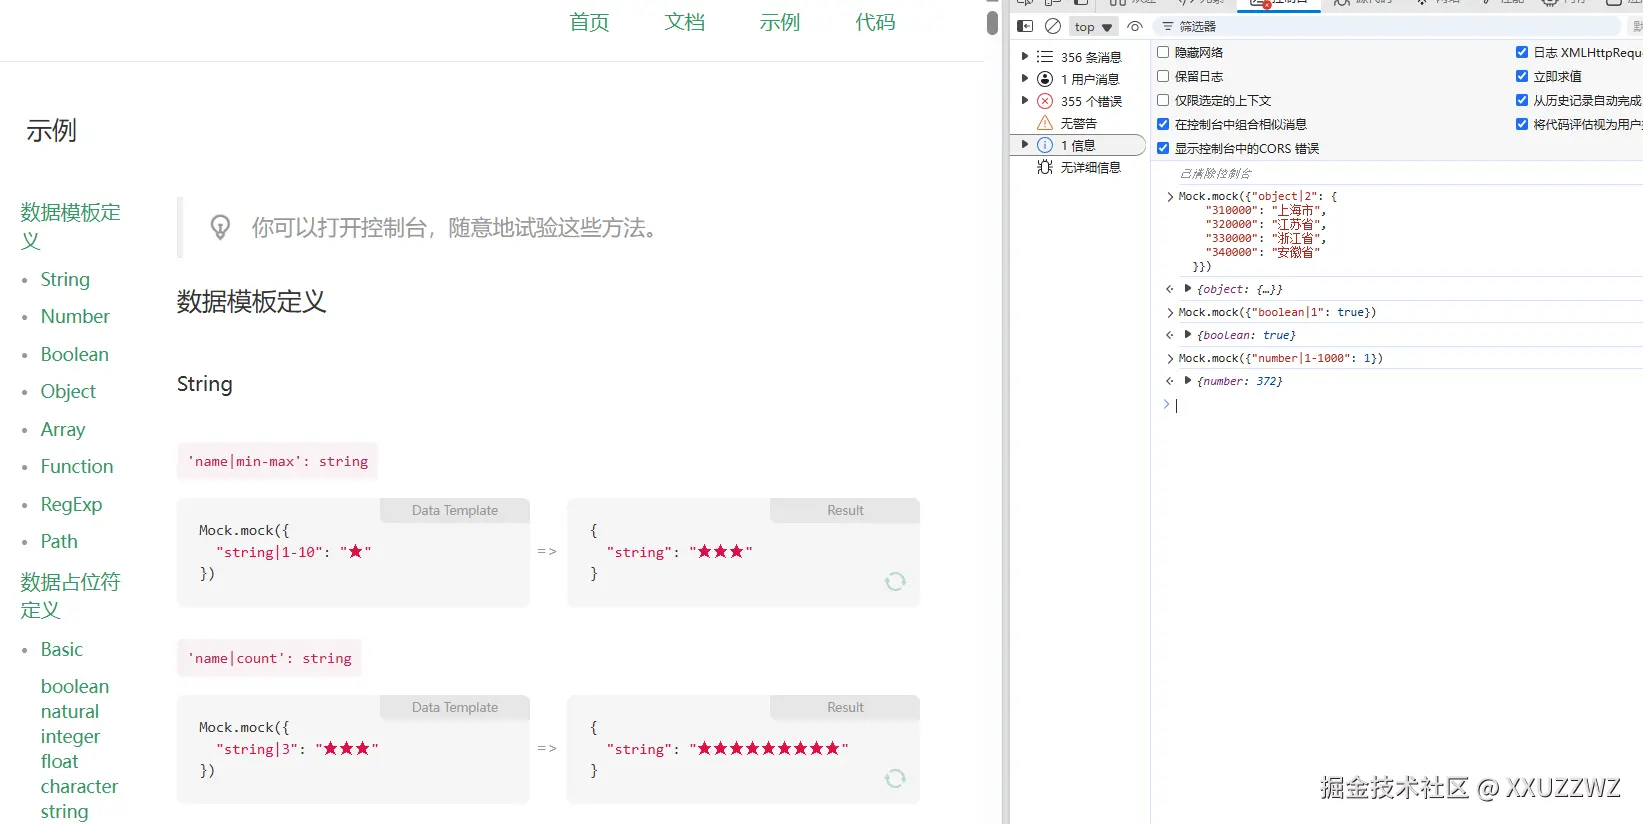
Task: Jump to Basic placeholder link
Action: click(x=62, y=649)
